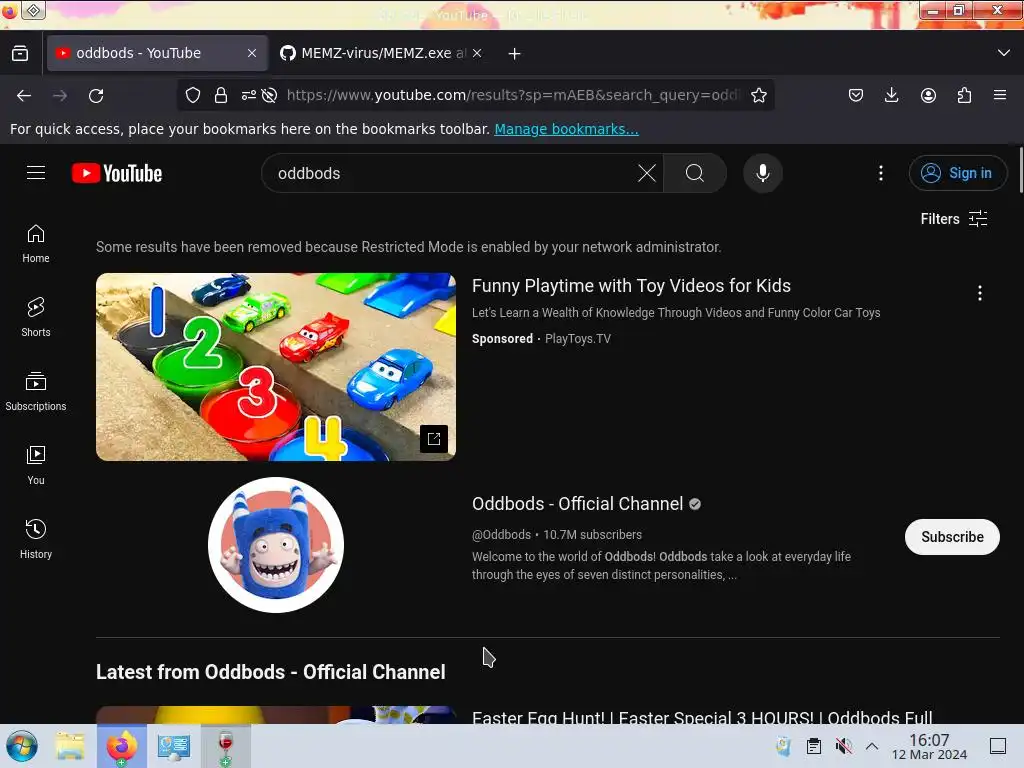Screen dimensions: 1024x768
Task: Open a new browser tab
Action: tap(515, 54)
